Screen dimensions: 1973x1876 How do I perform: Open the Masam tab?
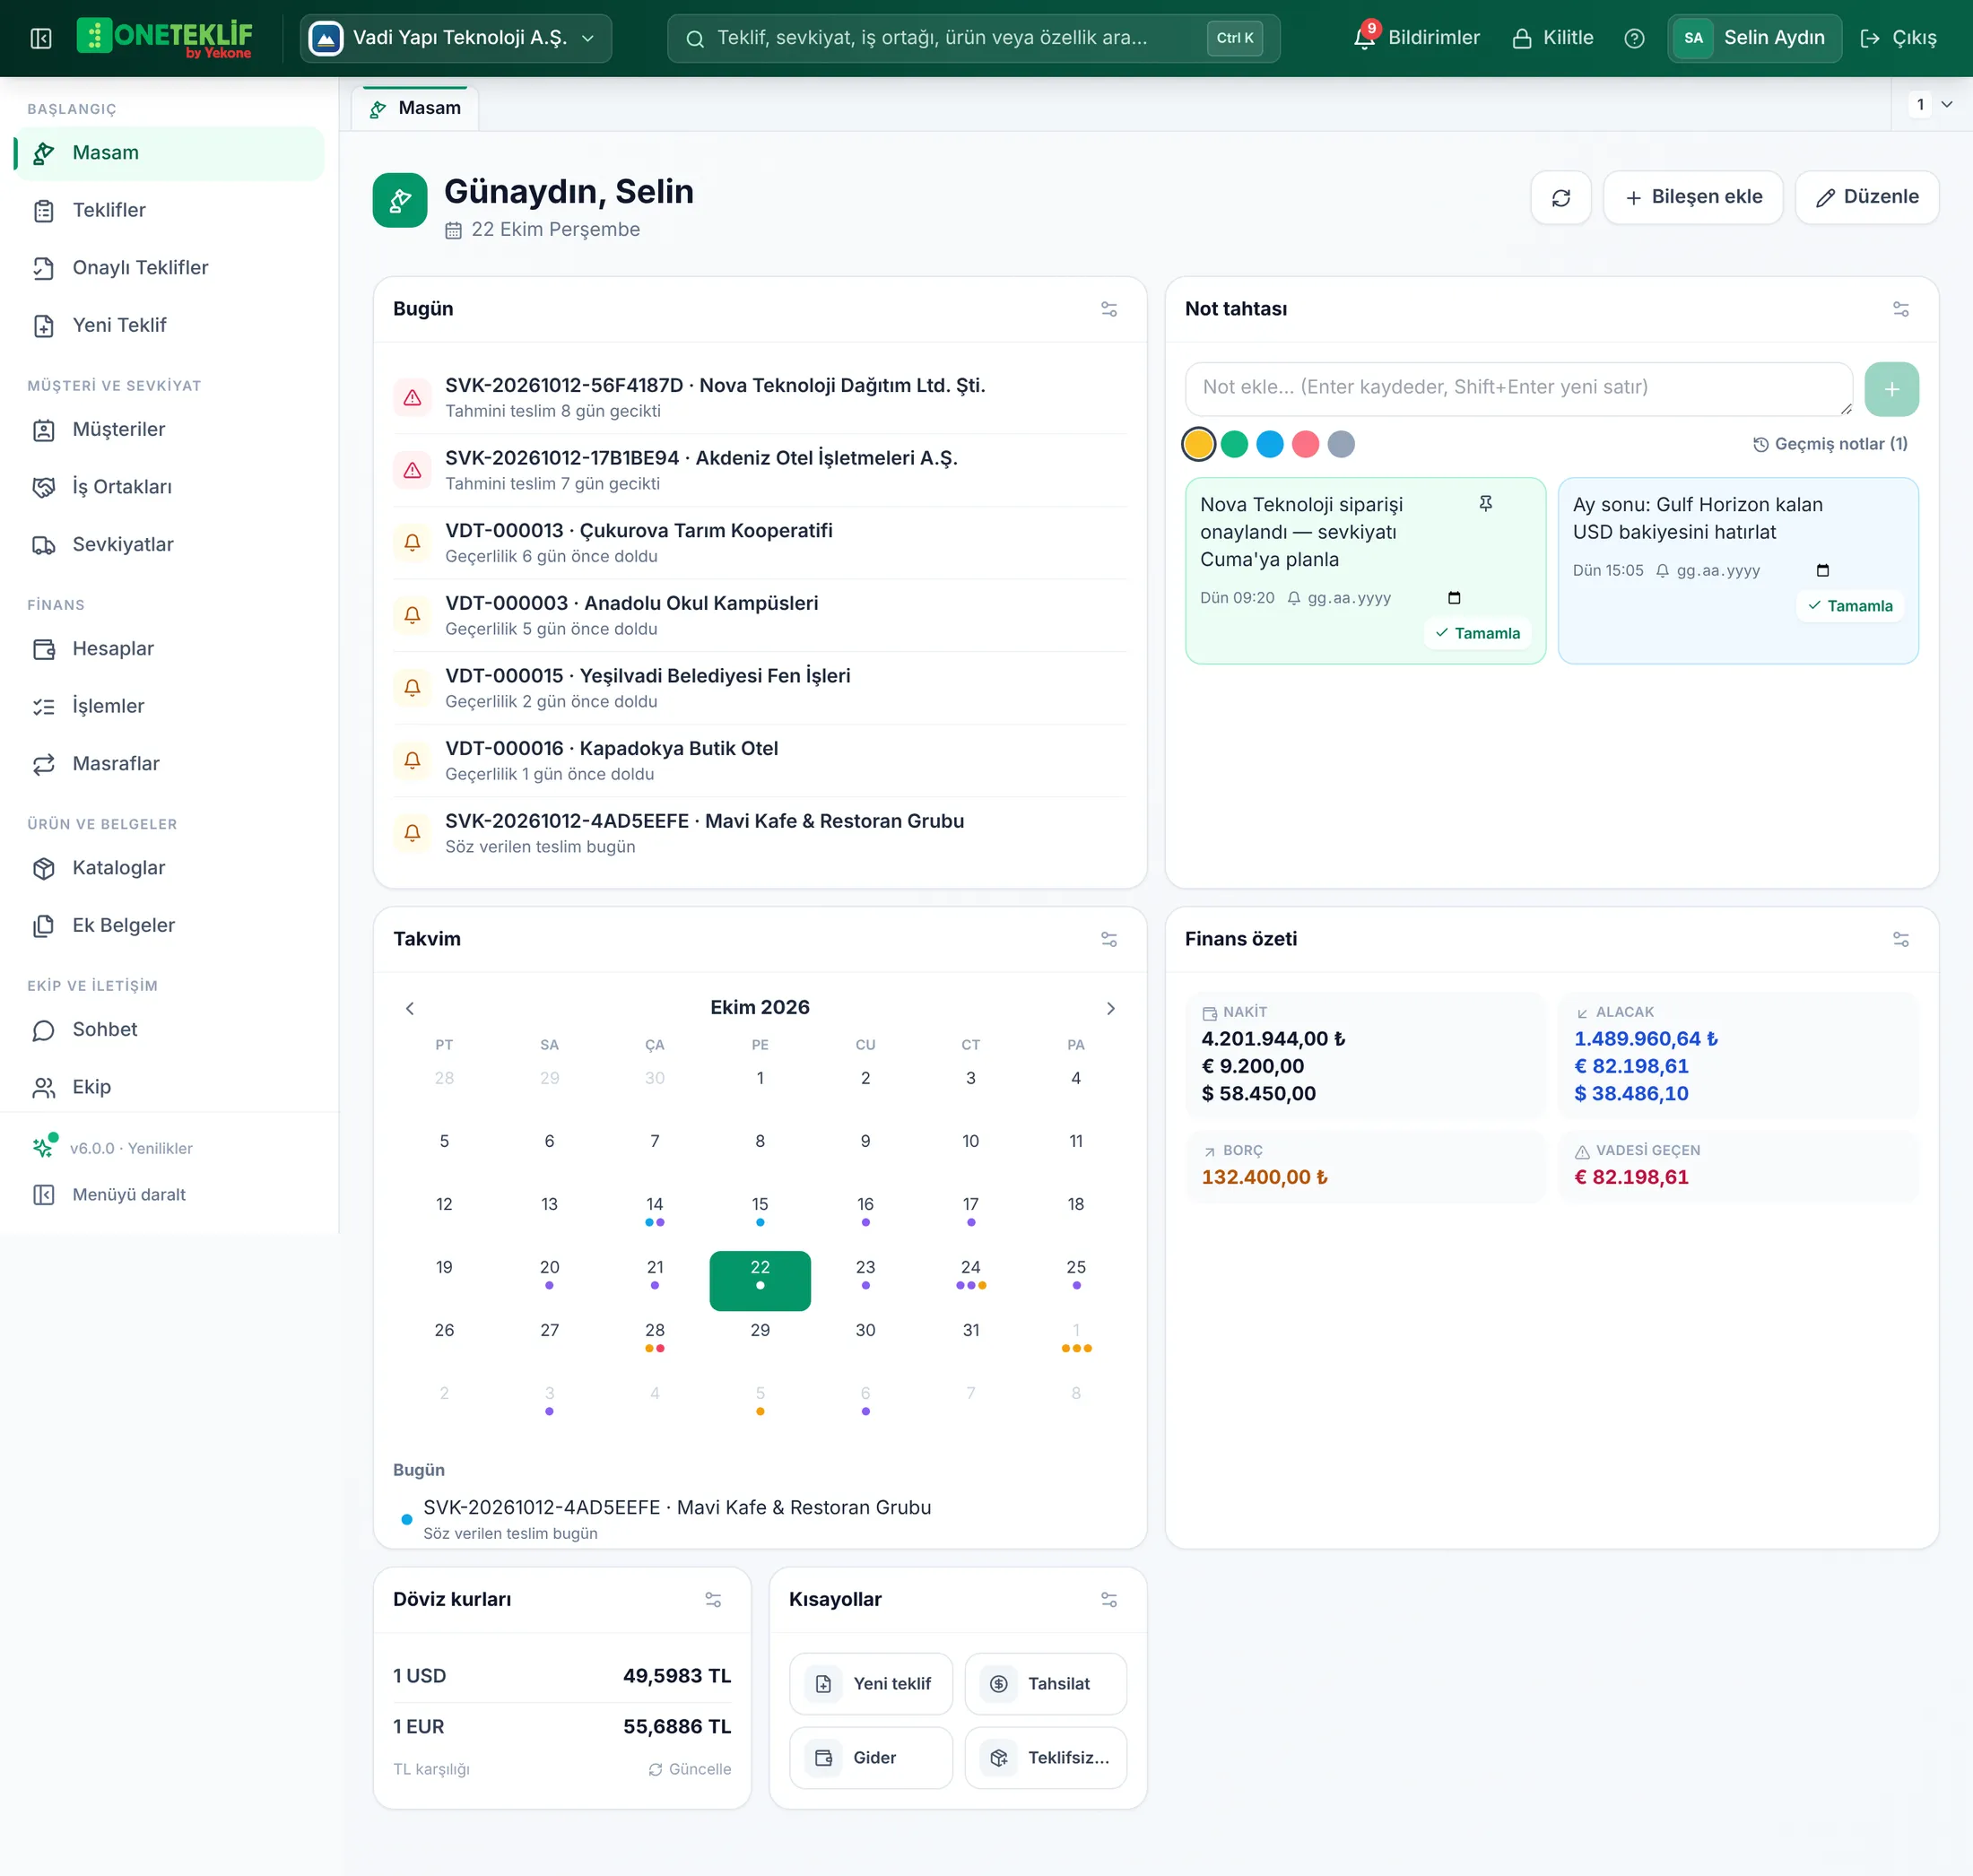(416, 108)
